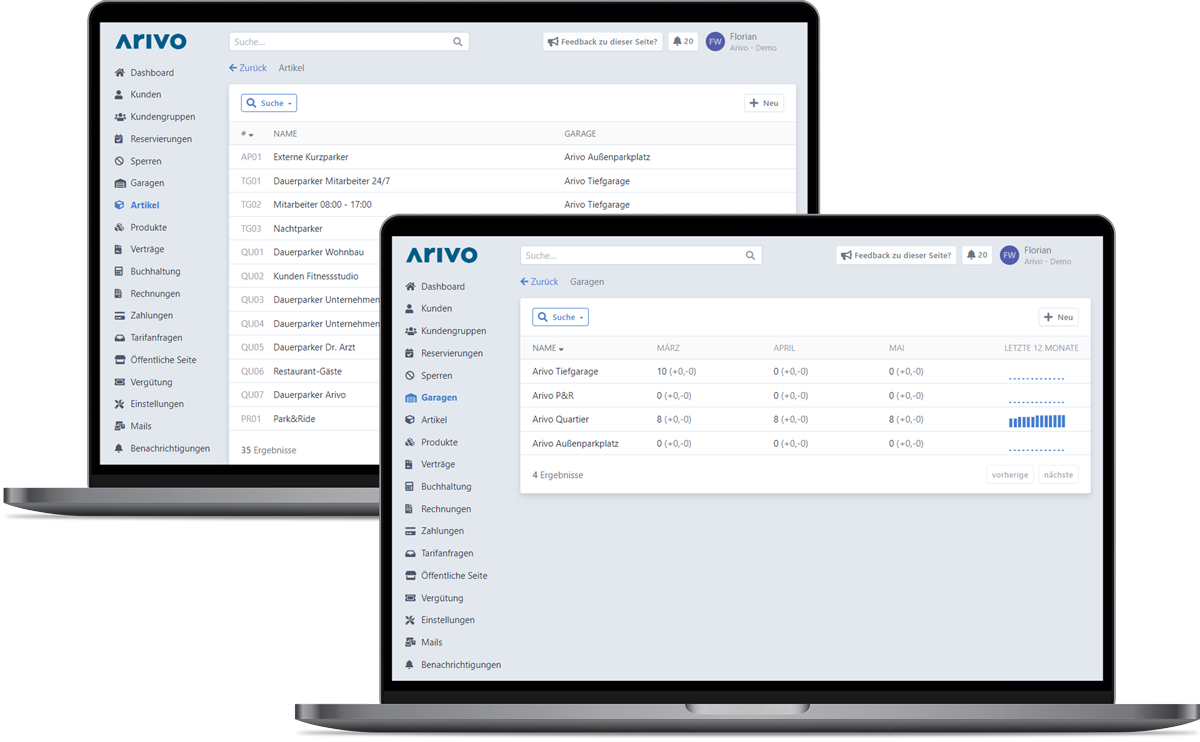1200x742 pixels.
Task: Click the vorherige pagination button
Action: [1010, 475]
